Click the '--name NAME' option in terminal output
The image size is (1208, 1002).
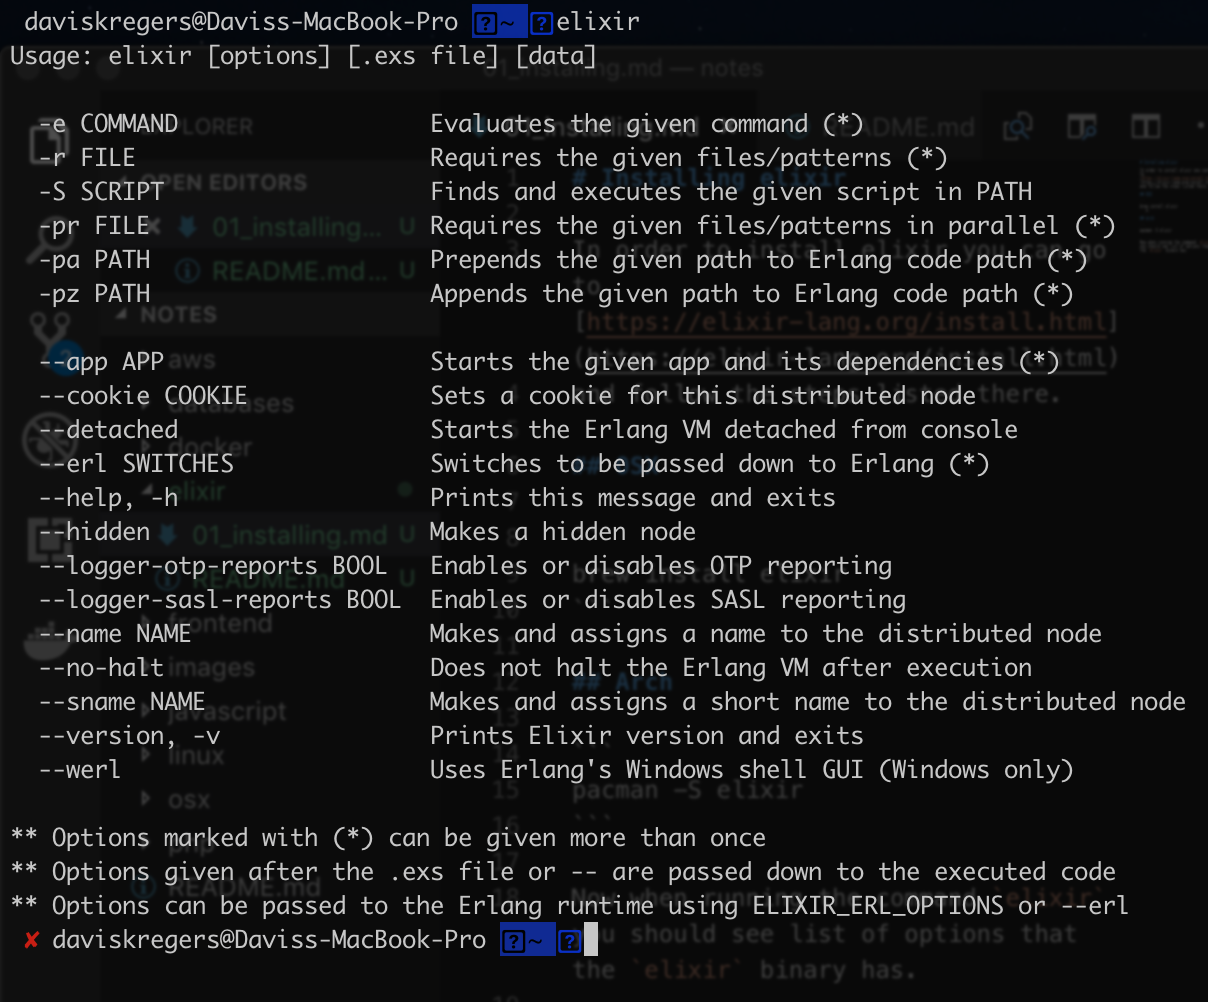pos(115,634)
